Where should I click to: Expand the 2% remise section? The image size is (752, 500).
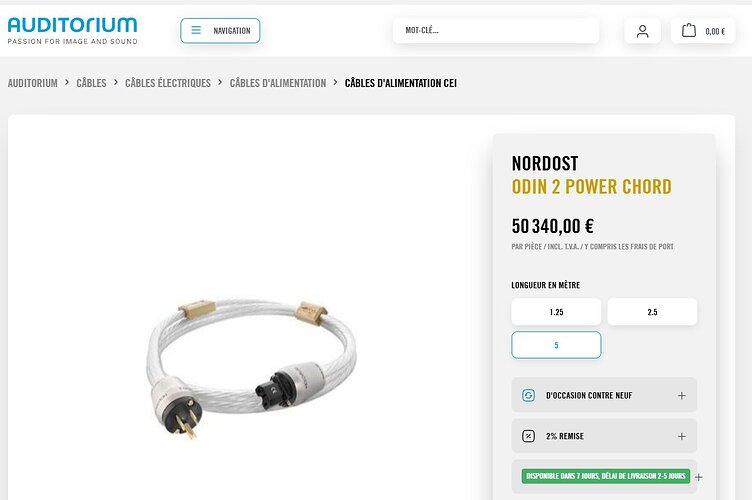coord(682,436)
